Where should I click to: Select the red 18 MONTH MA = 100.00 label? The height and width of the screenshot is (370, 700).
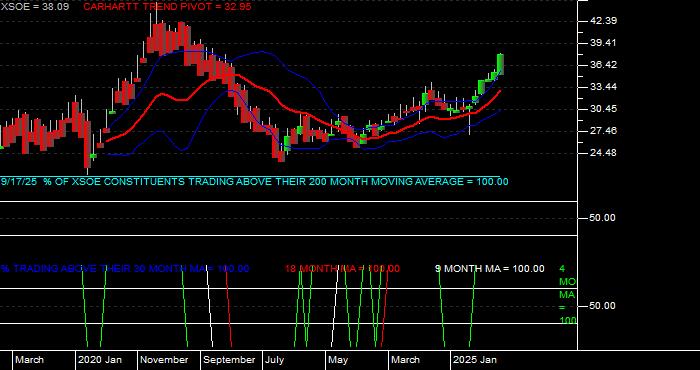342,269
